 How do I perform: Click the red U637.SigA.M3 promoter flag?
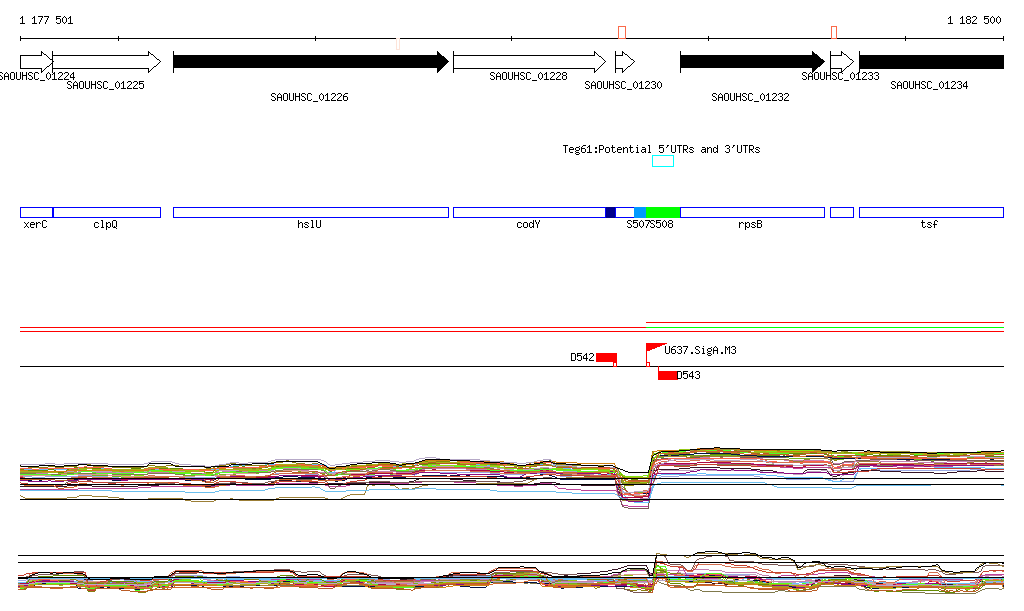coord(654,349)
